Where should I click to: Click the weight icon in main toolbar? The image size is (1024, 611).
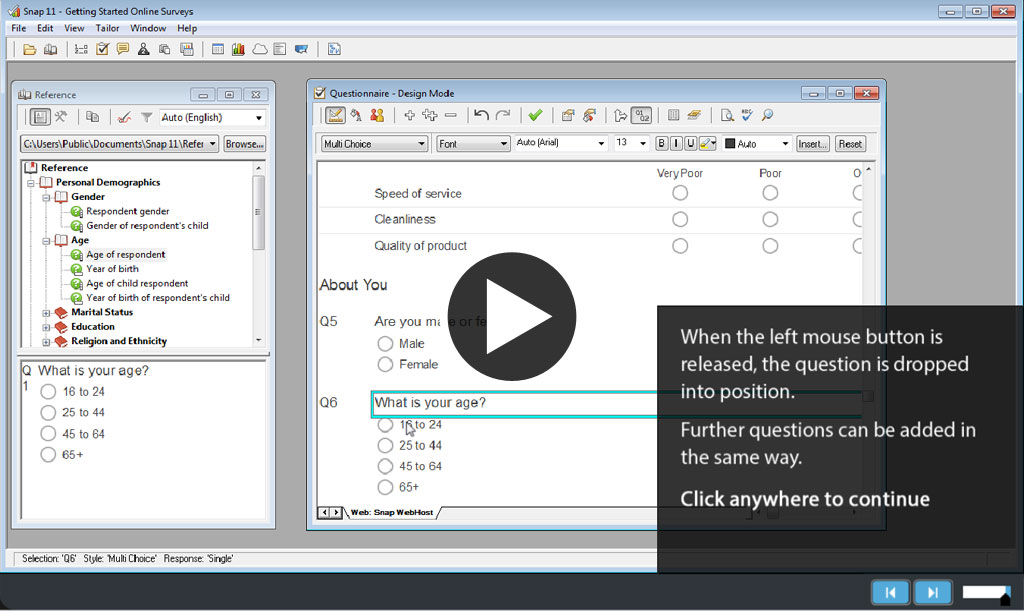tap(144, 50)
